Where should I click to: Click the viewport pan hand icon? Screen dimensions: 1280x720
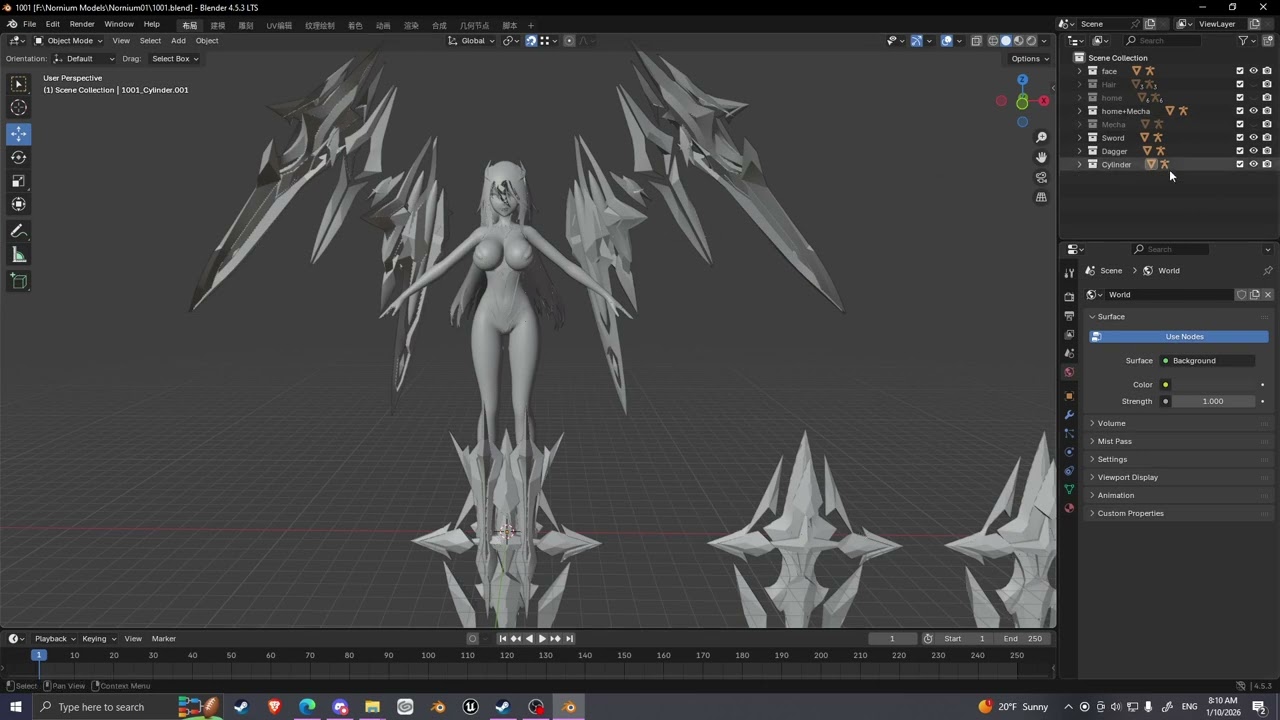coord(1041,157)
